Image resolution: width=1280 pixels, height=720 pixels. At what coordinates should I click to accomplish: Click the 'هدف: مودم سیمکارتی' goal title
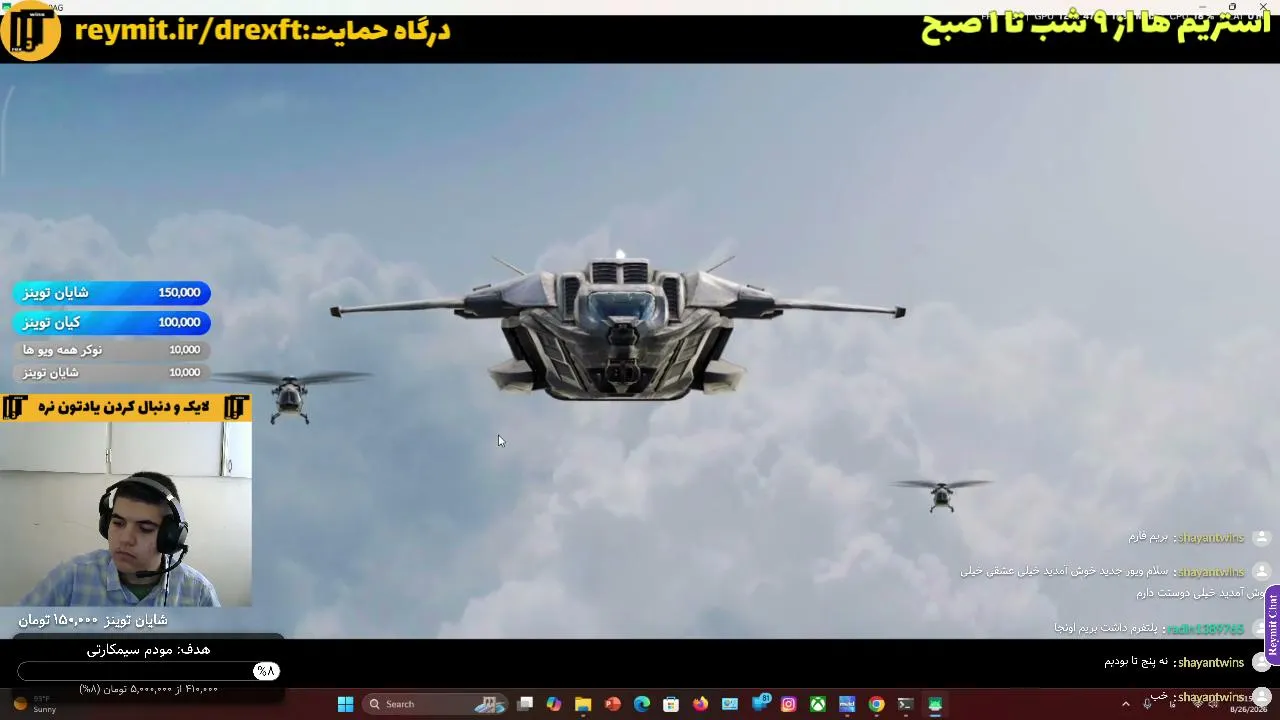[148, 650]
